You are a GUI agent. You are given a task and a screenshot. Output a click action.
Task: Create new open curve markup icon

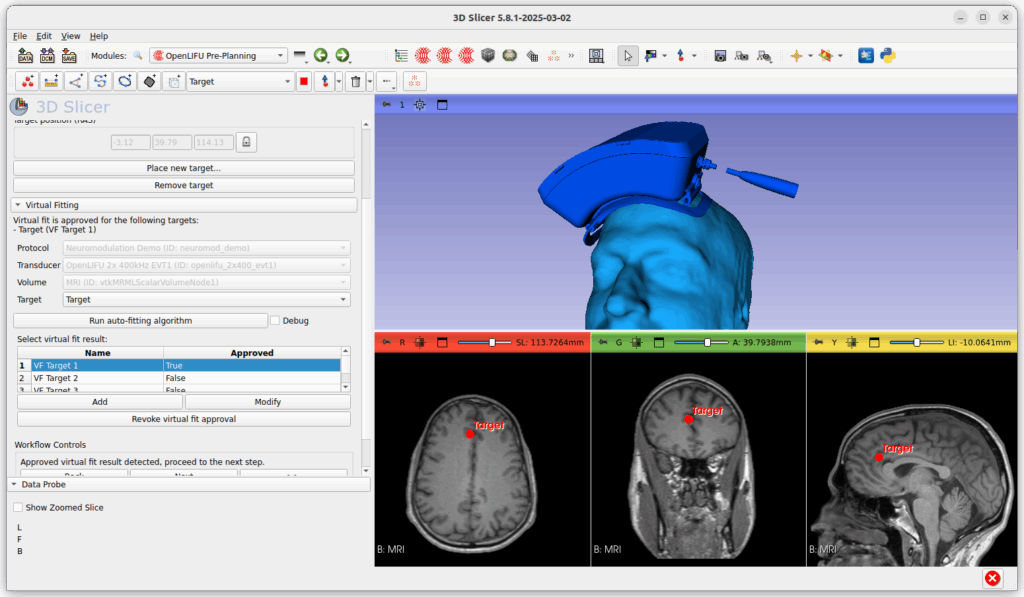[x=100, y=82]
